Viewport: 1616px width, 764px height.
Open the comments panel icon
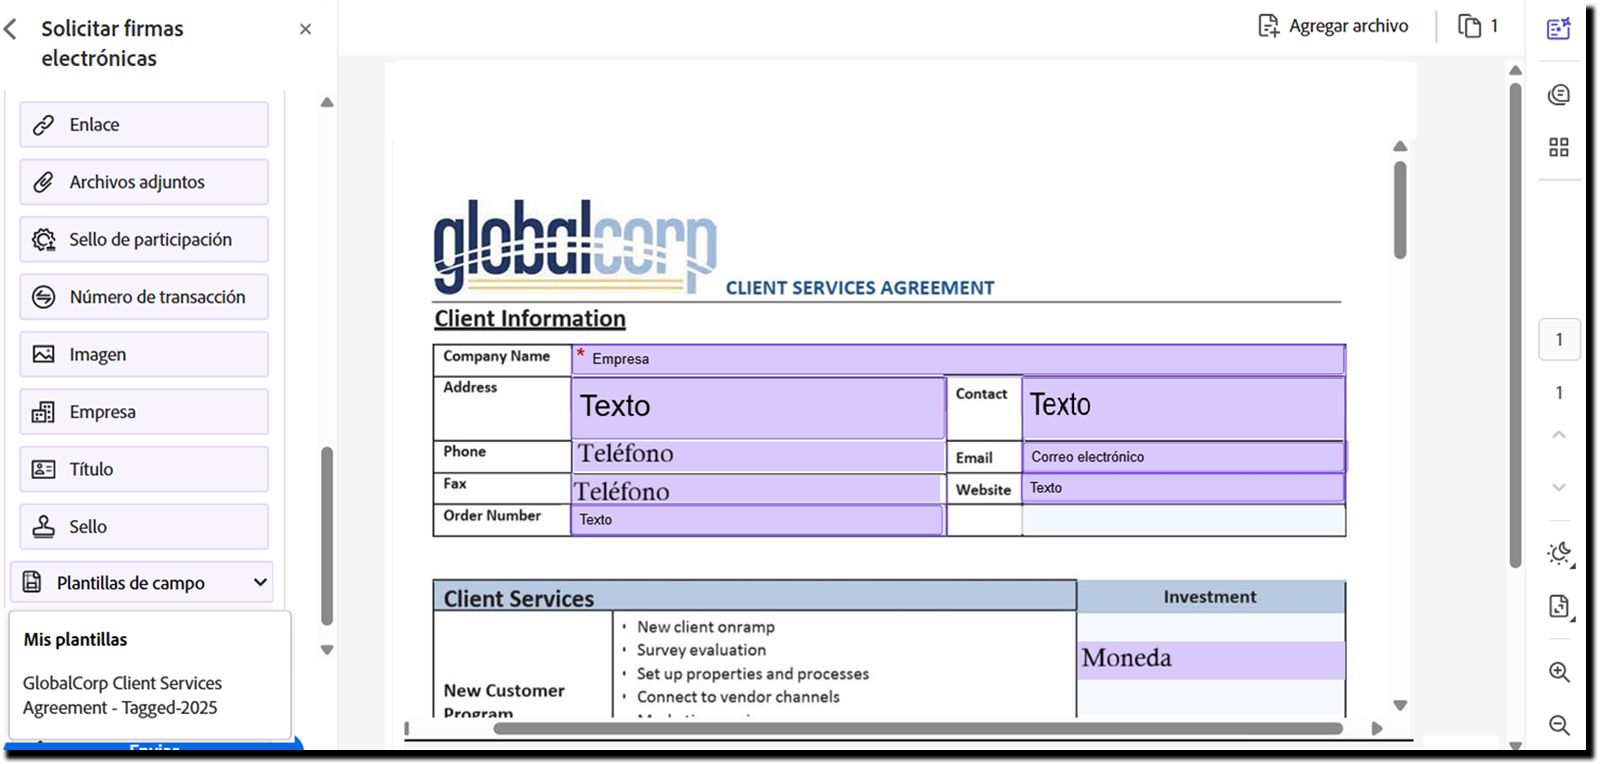[1559, 95]
